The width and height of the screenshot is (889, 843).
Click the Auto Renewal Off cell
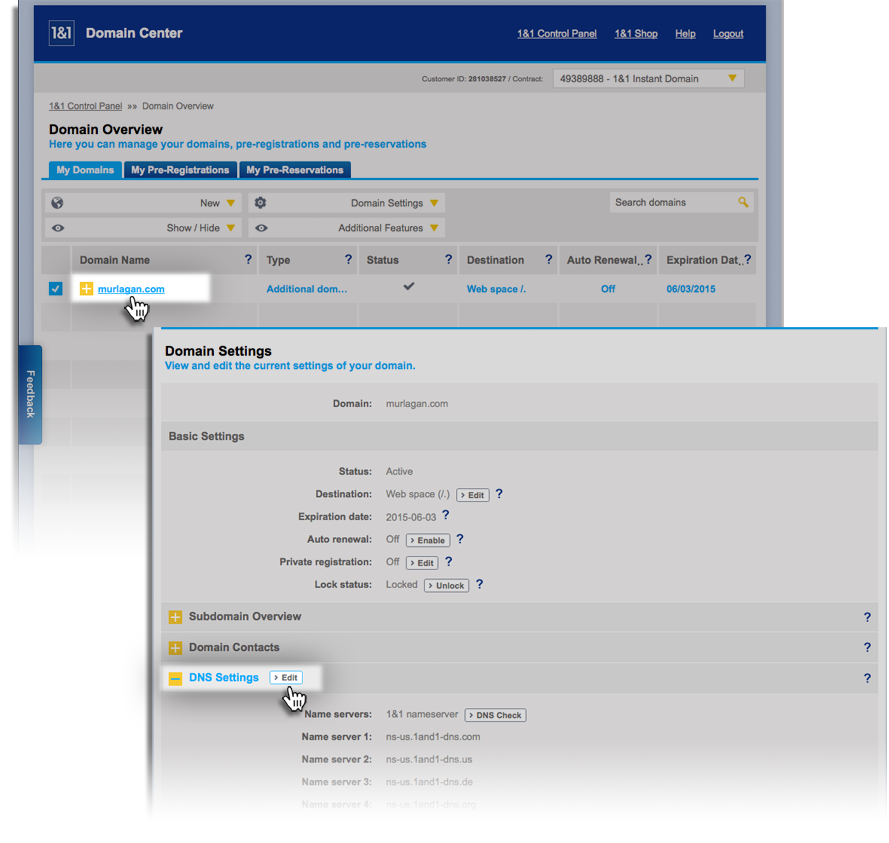point(608,289)
